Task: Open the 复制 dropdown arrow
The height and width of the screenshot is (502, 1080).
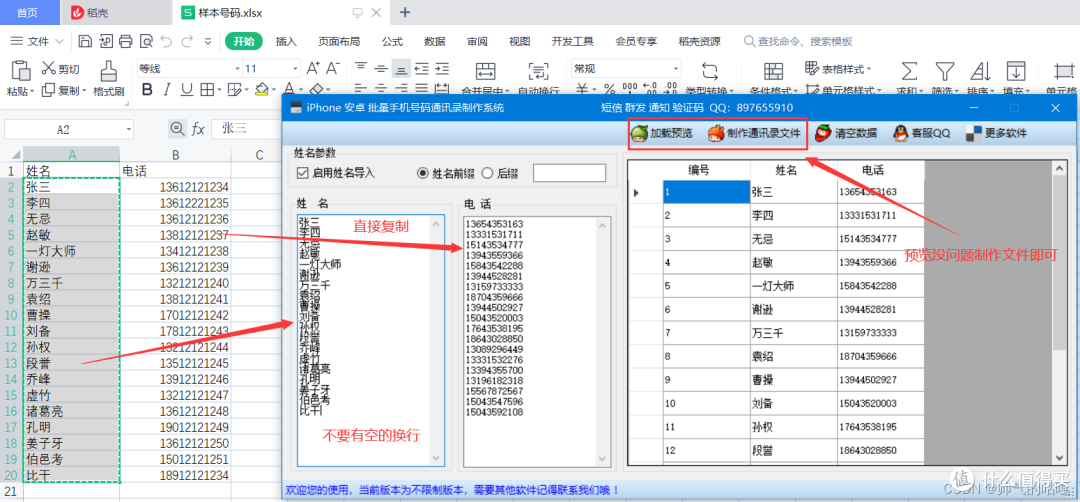Action: (x=84, y=90)
